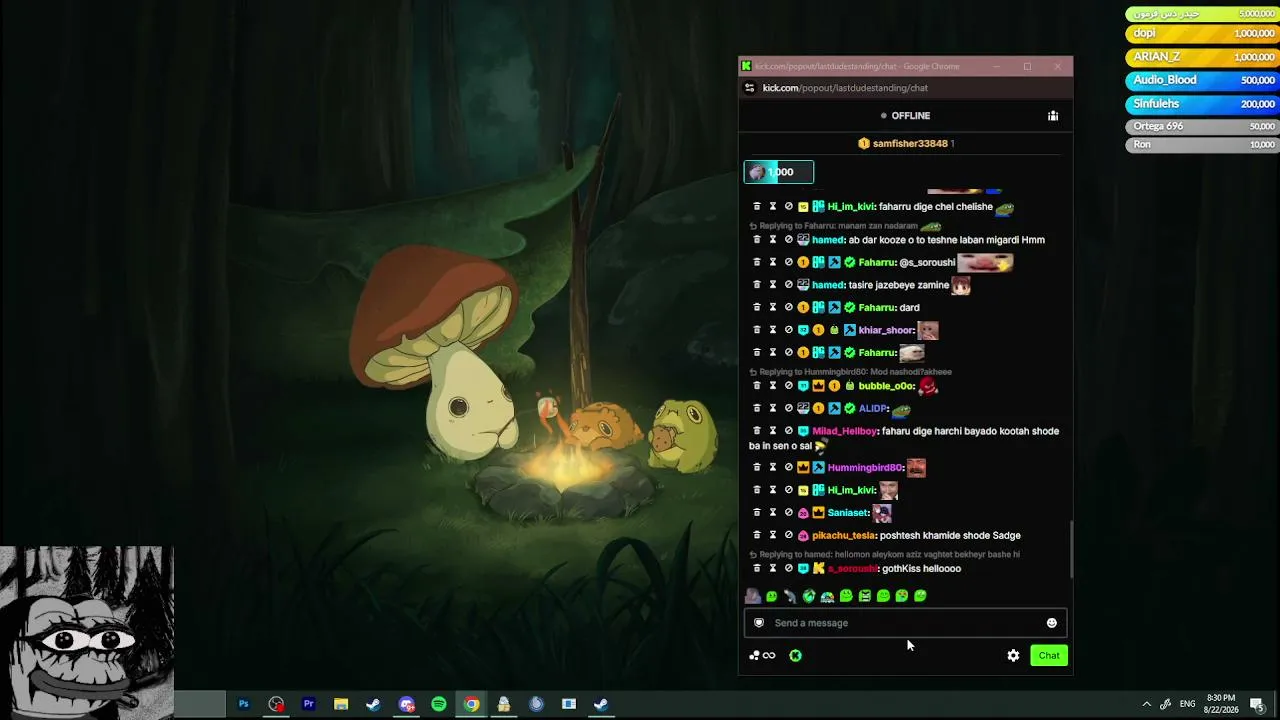The height and width of the screenshot is (720, 1280).
Task: Timeout Faharru on the 'dard' message
Action: tap(773, 308)
